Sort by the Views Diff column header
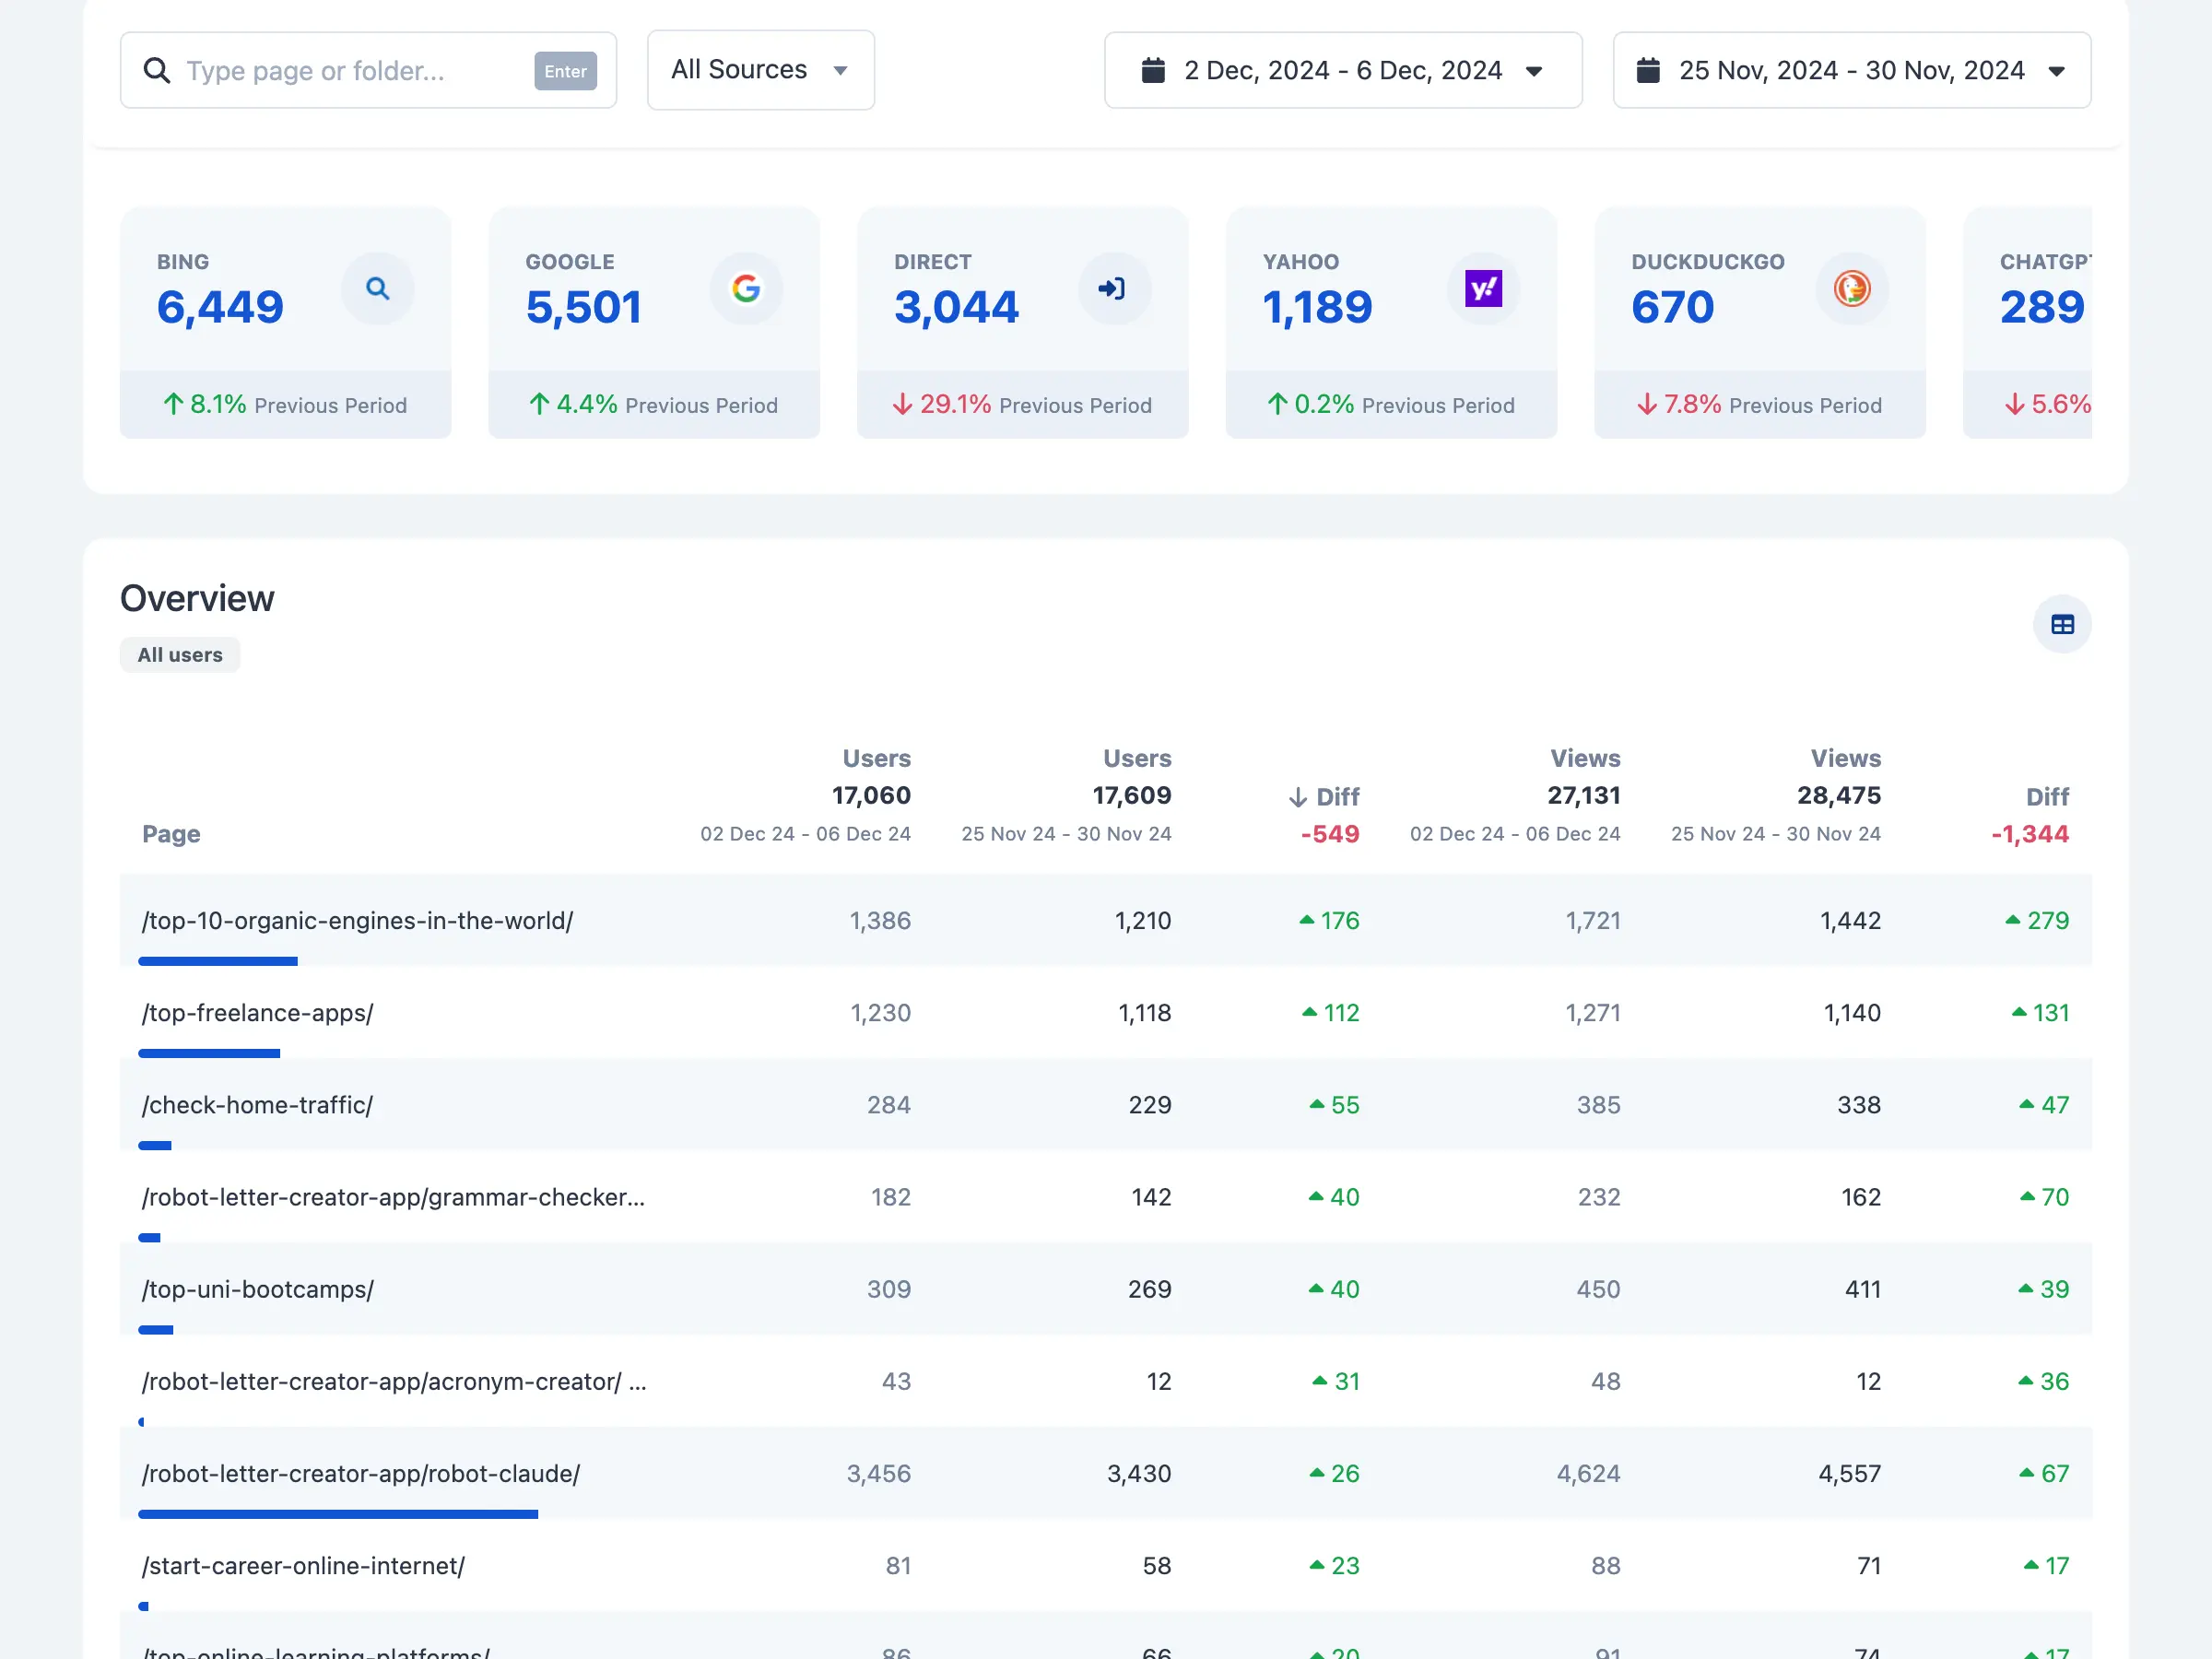2212x1659 pixels. [x=2046, y=797]
